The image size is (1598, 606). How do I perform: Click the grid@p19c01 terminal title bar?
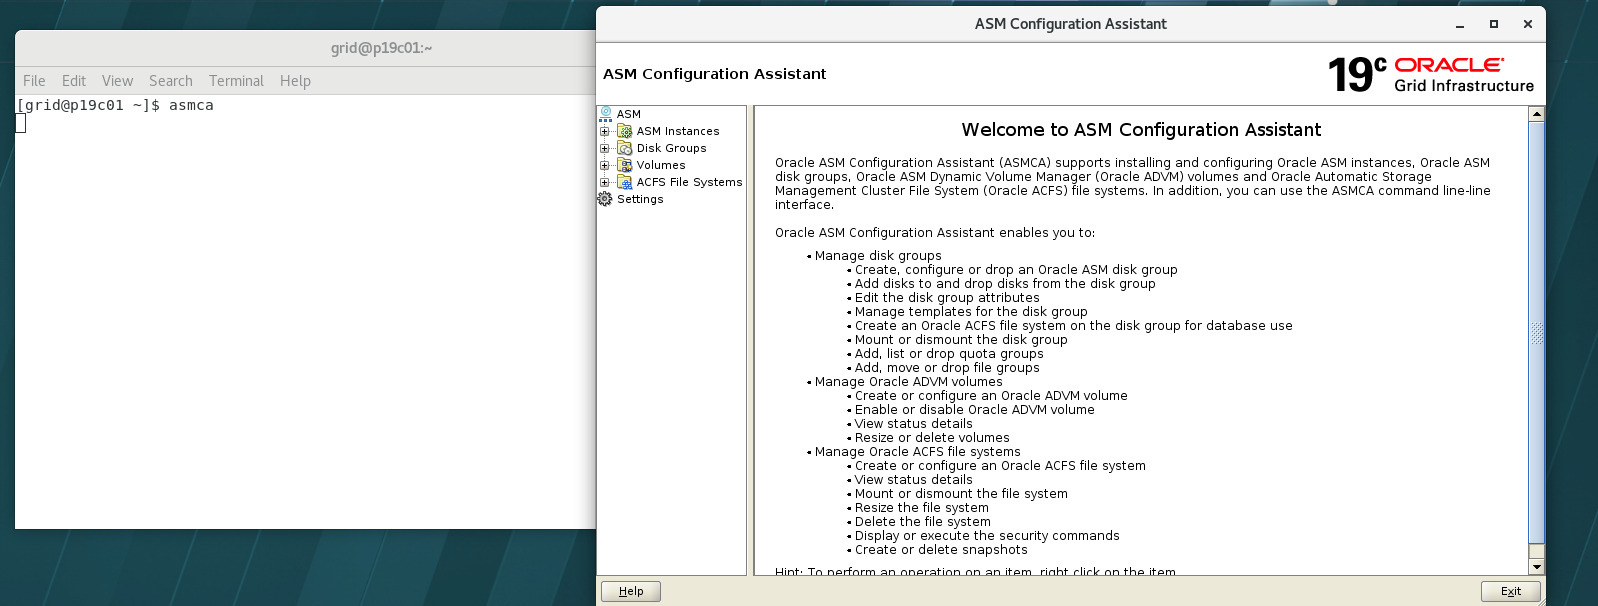point(306,48)
